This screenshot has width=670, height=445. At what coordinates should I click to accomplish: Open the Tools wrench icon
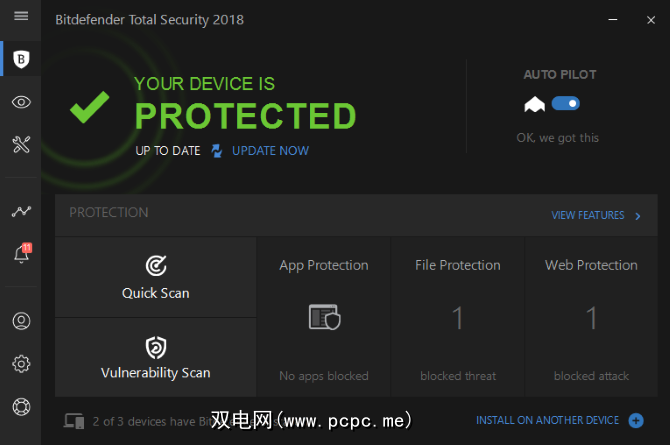pos(21,145)
